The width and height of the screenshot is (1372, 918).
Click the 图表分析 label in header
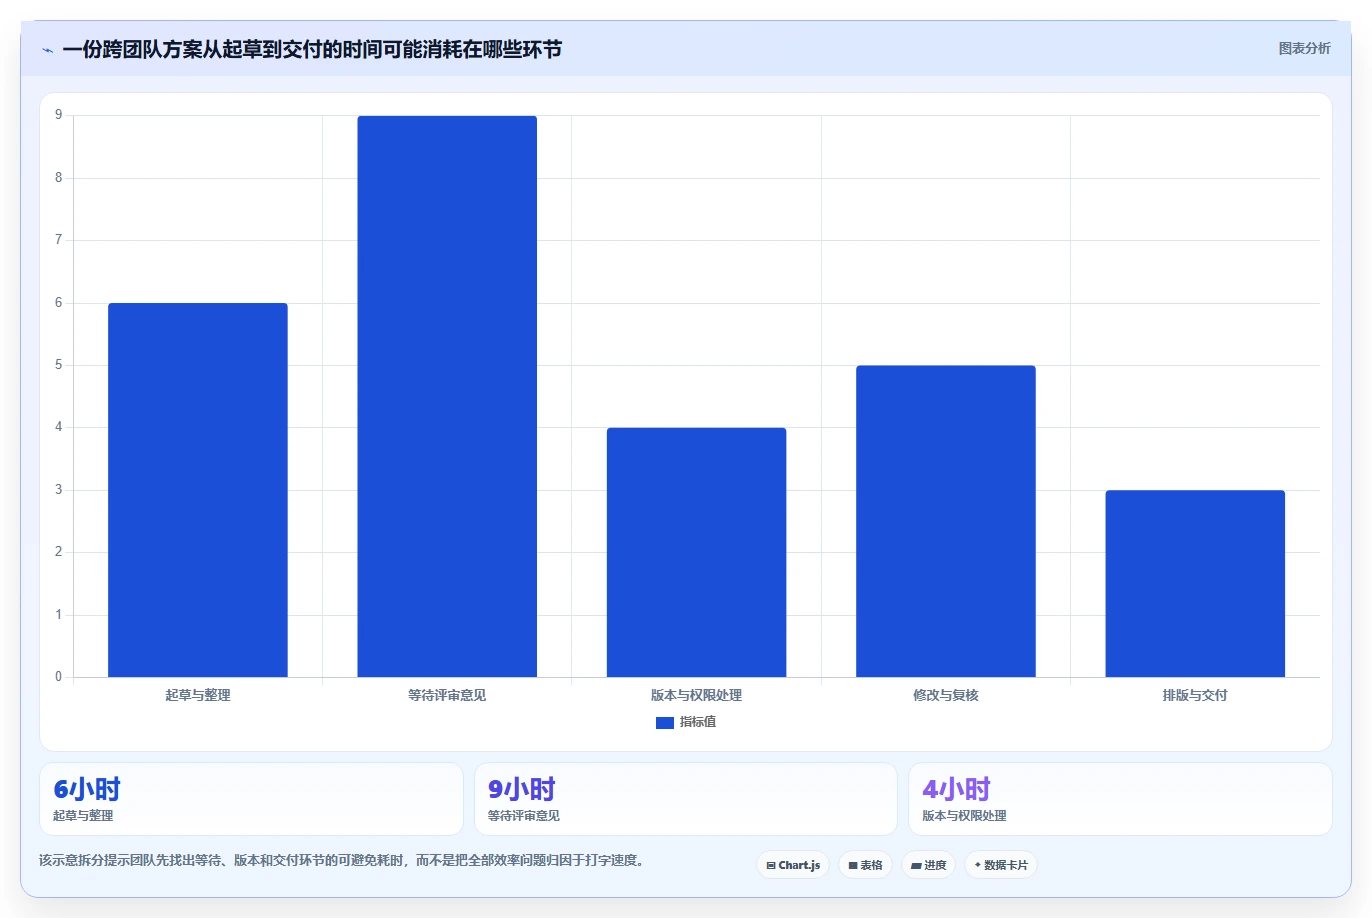[1304, 48]
